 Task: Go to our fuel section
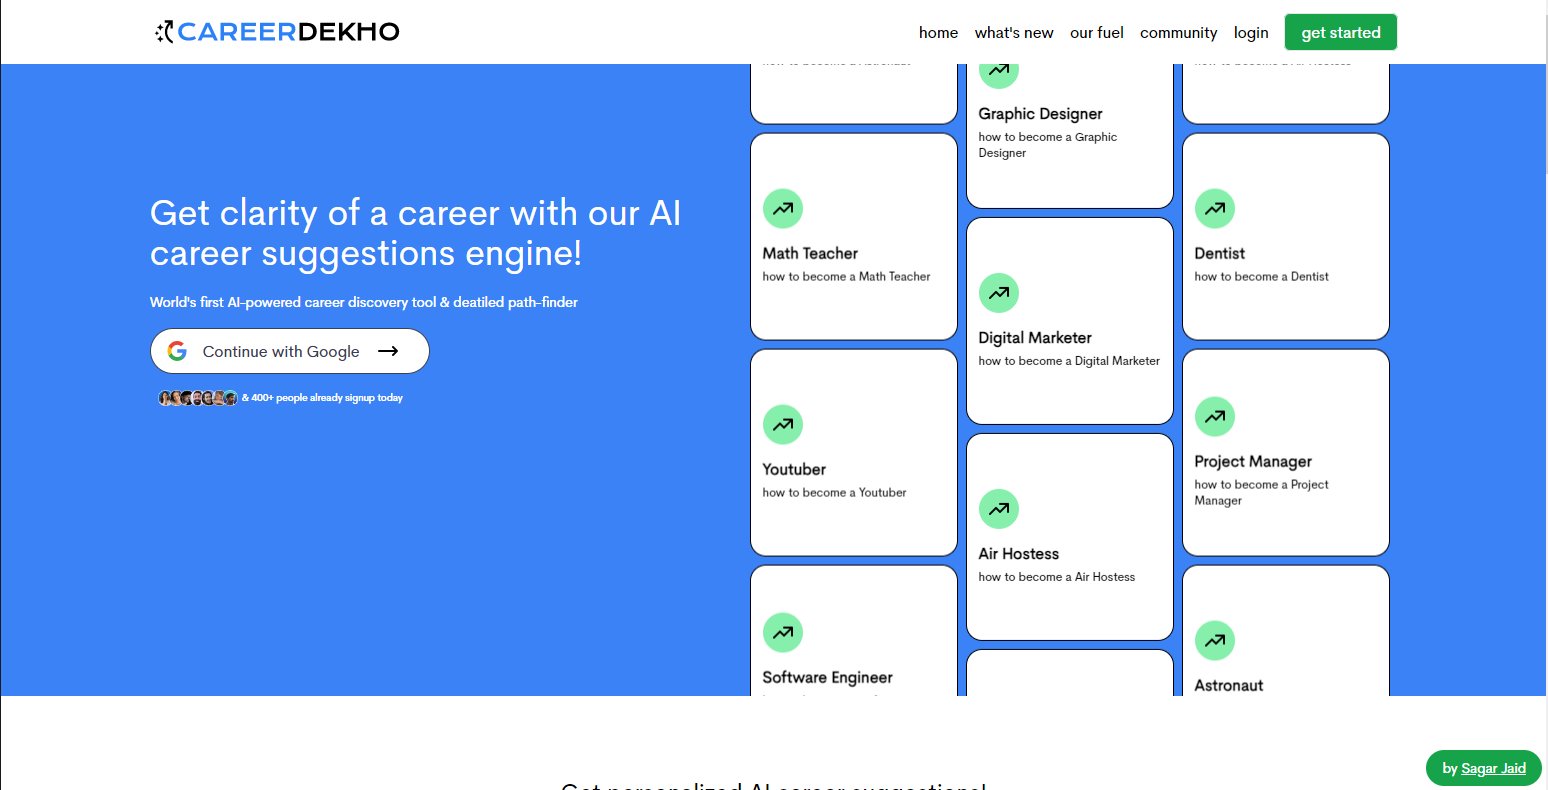point(1097,33)
